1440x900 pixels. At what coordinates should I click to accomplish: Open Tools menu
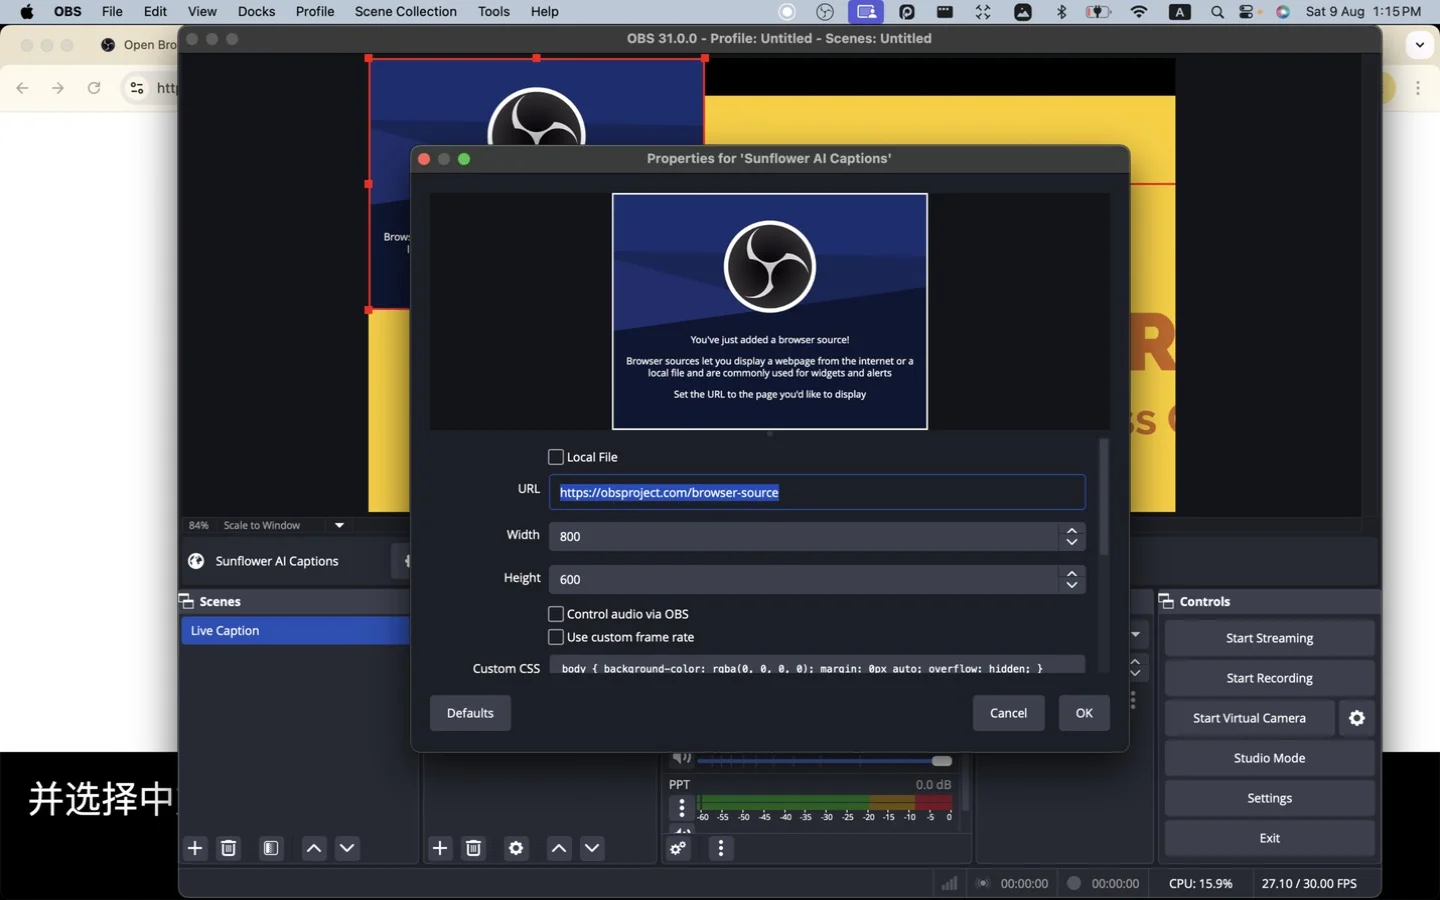coord(494,12)
